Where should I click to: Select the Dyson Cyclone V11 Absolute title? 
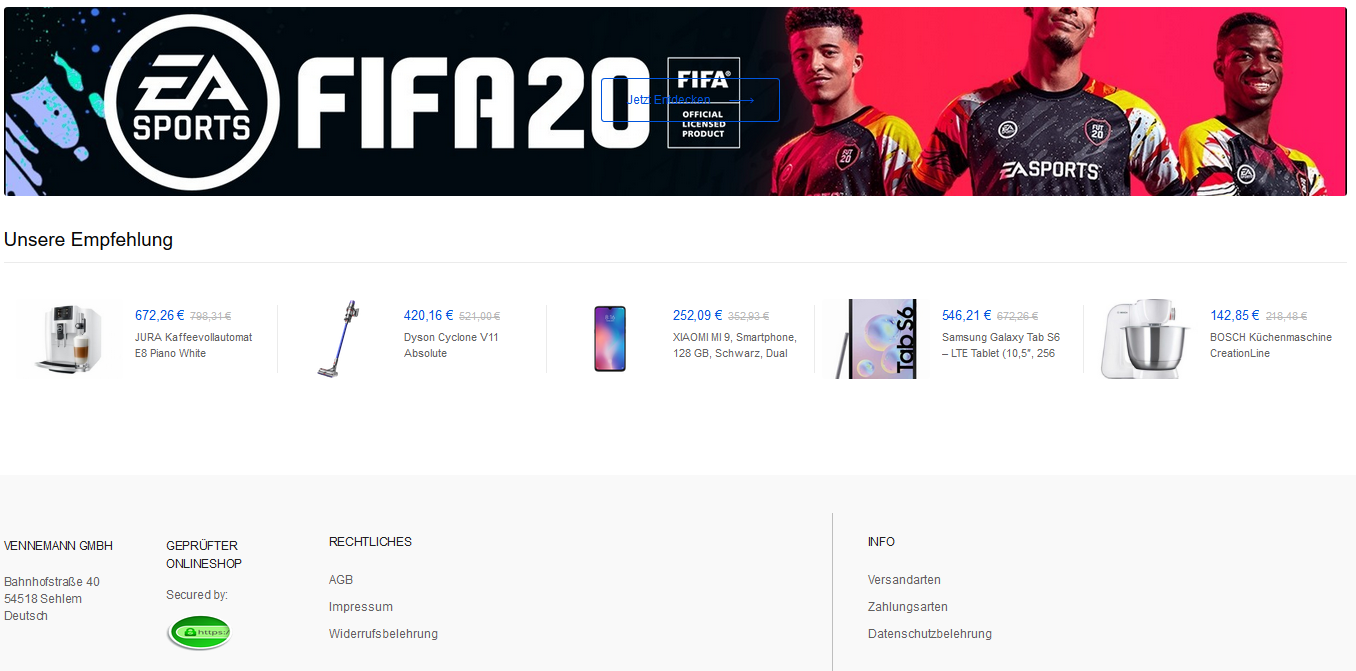(x=451, y=345)
